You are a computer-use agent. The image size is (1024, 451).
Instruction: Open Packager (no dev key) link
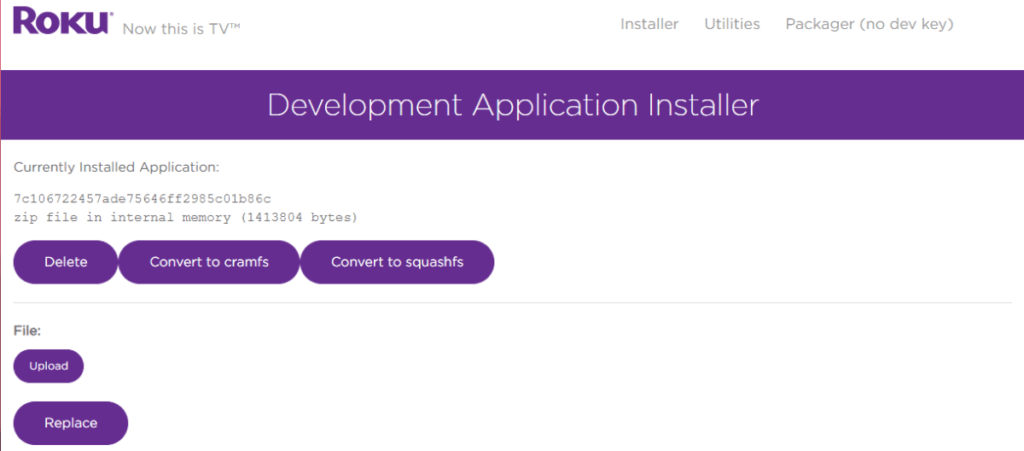pyautogui.click(x=869, y=24)
